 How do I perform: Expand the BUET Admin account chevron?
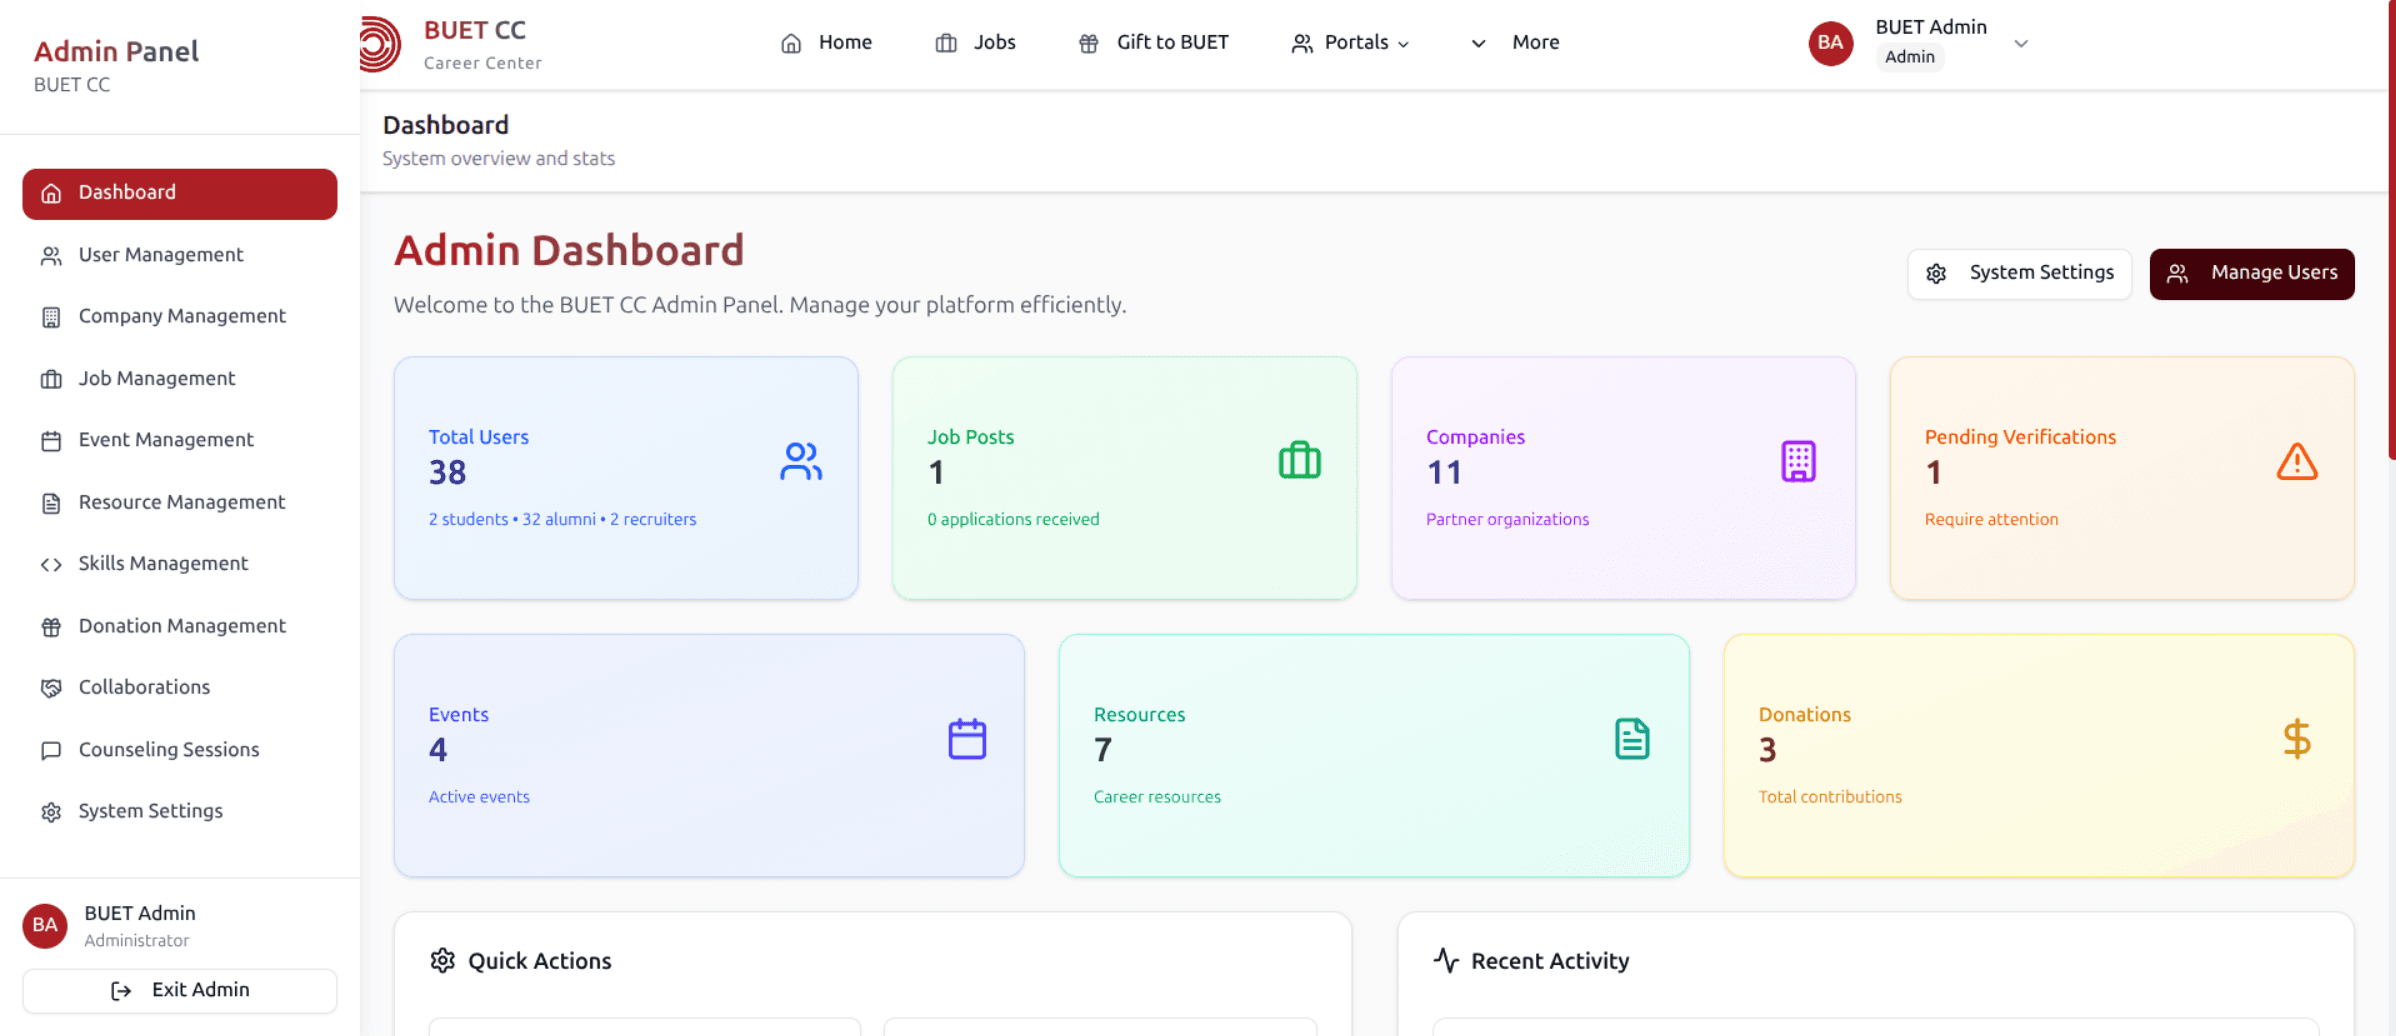(2020, 43)
